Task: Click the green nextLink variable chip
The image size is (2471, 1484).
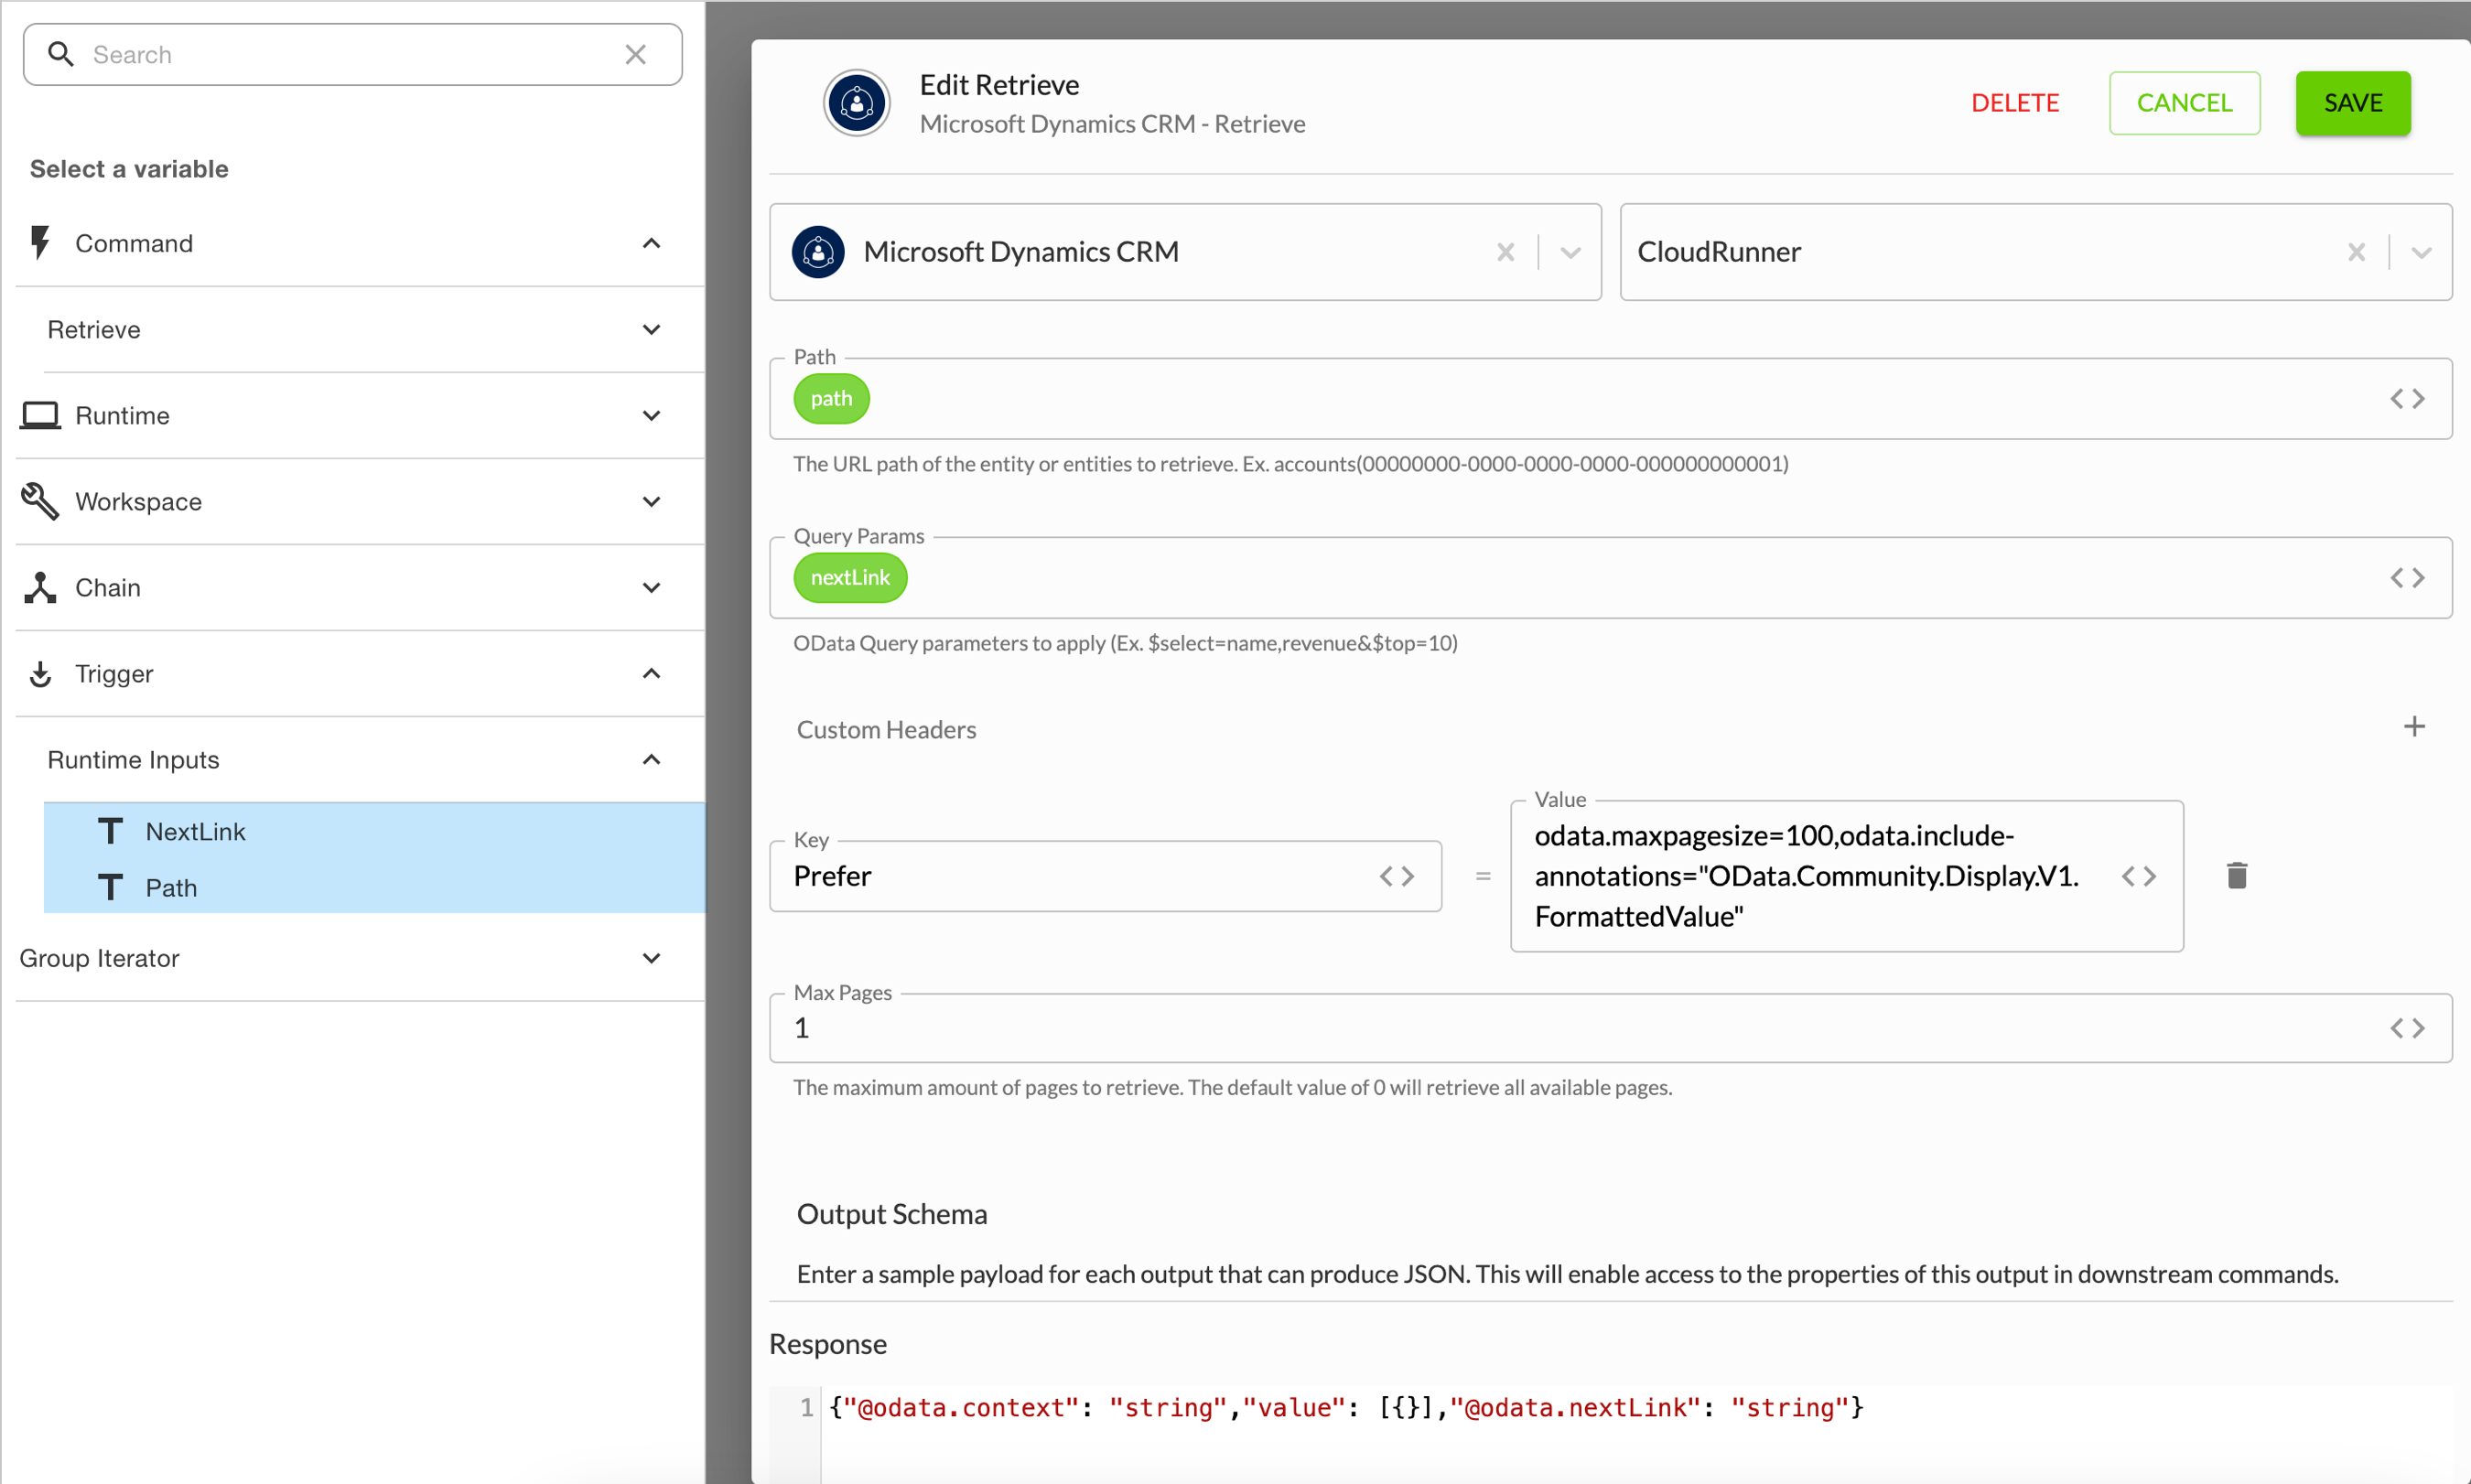Action: pos(850,578)
